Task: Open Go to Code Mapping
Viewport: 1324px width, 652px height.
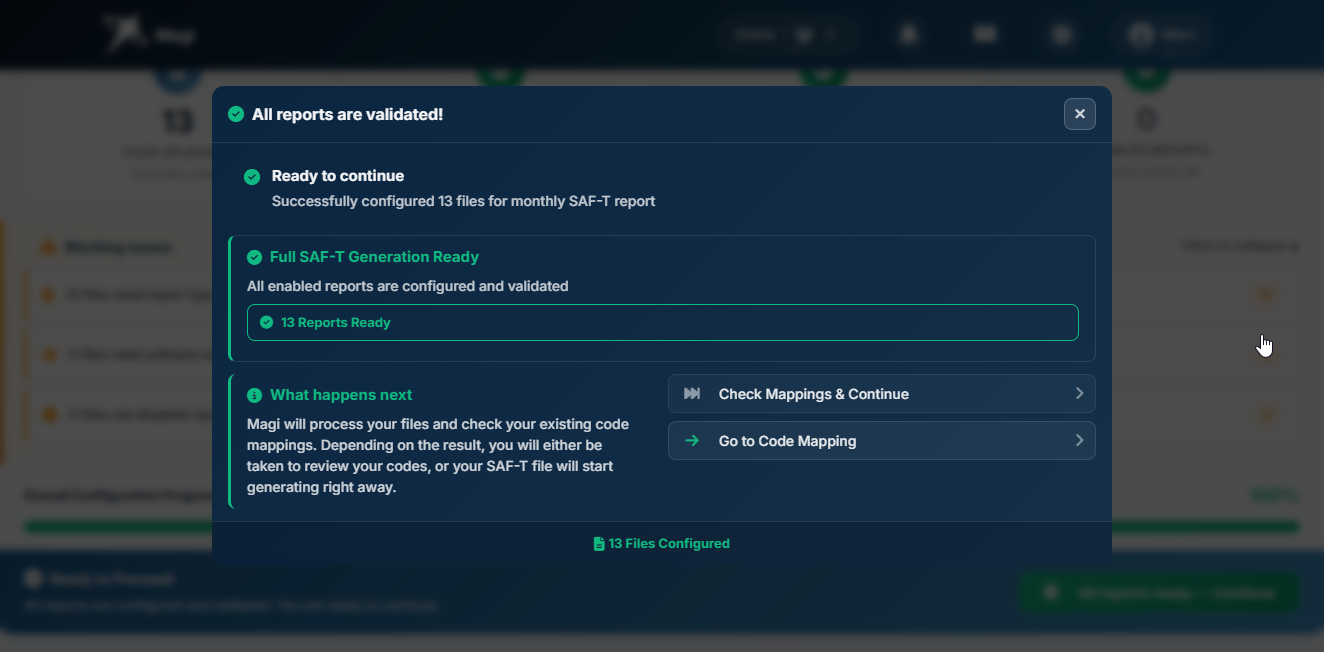Action: [x=881, y=441]
